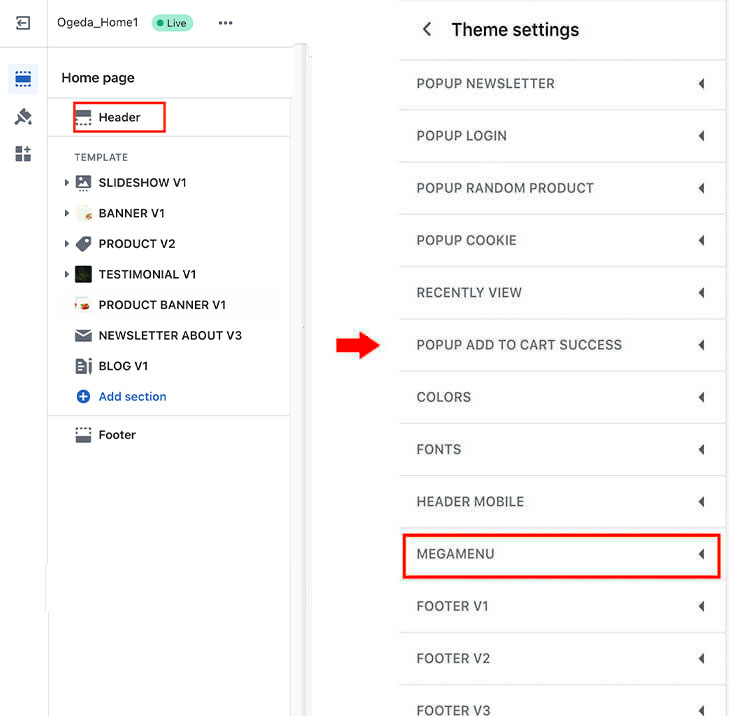This screenshot has width=729, height=716.
Task: Expand the SLIDESHOW V1 section
Action: (66, 183)
